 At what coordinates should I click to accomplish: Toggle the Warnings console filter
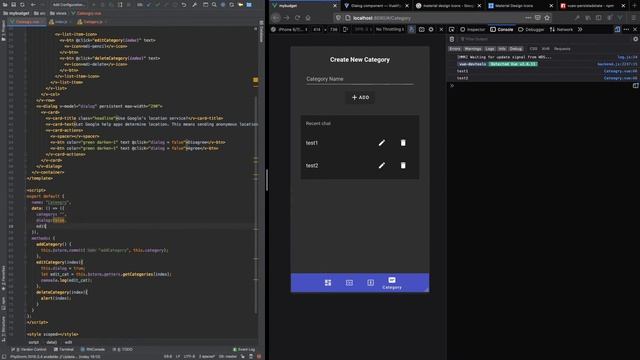coord(473,49)
